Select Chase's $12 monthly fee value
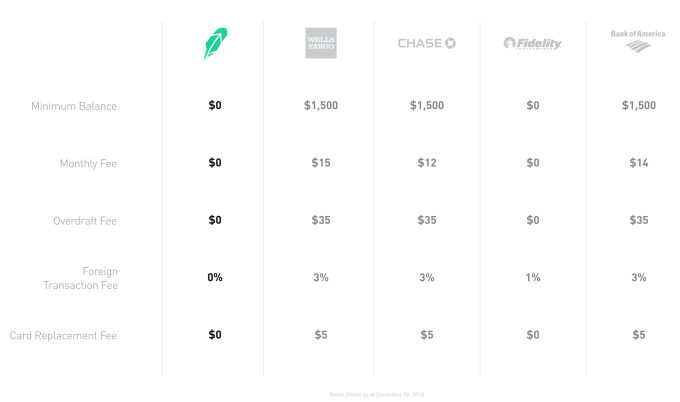Image resolution: width=680 pixels, height=402 pixels. coord(427,163)
